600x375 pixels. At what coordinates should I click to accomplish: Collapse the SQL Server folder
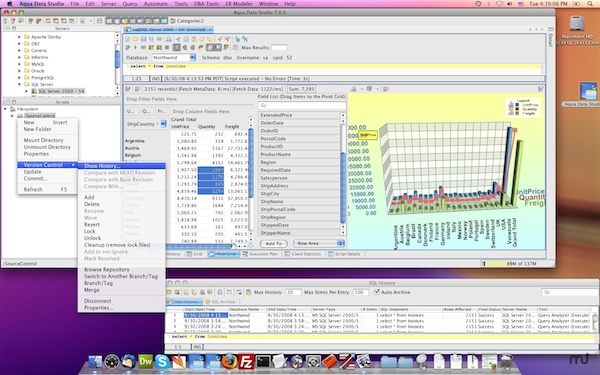click(20, 84)
